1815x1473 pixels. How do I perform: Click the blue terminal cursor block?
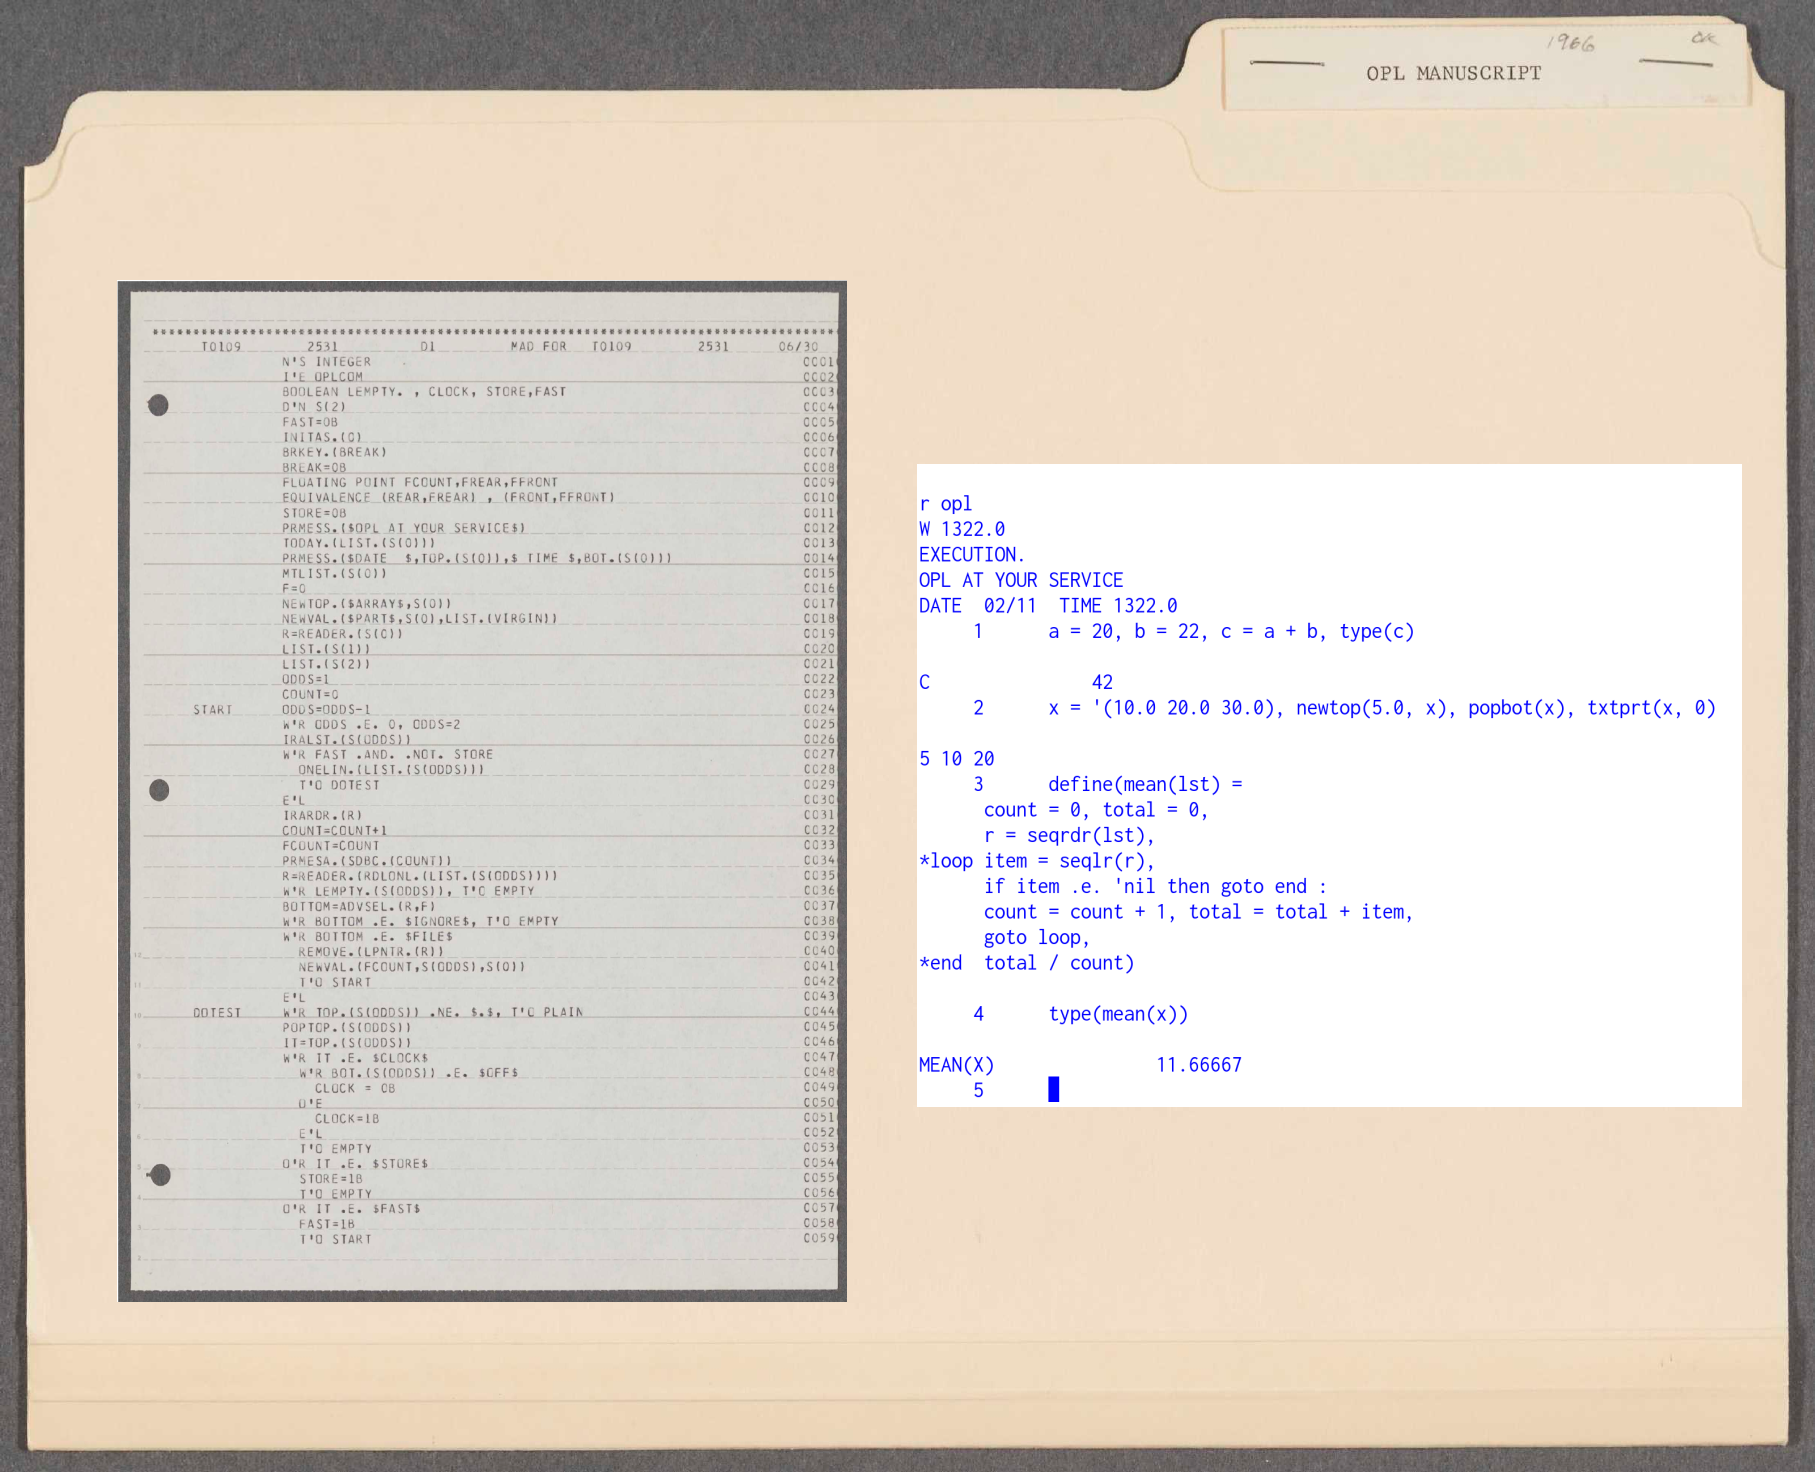pyautogui.click(x=1053, y=1090)
